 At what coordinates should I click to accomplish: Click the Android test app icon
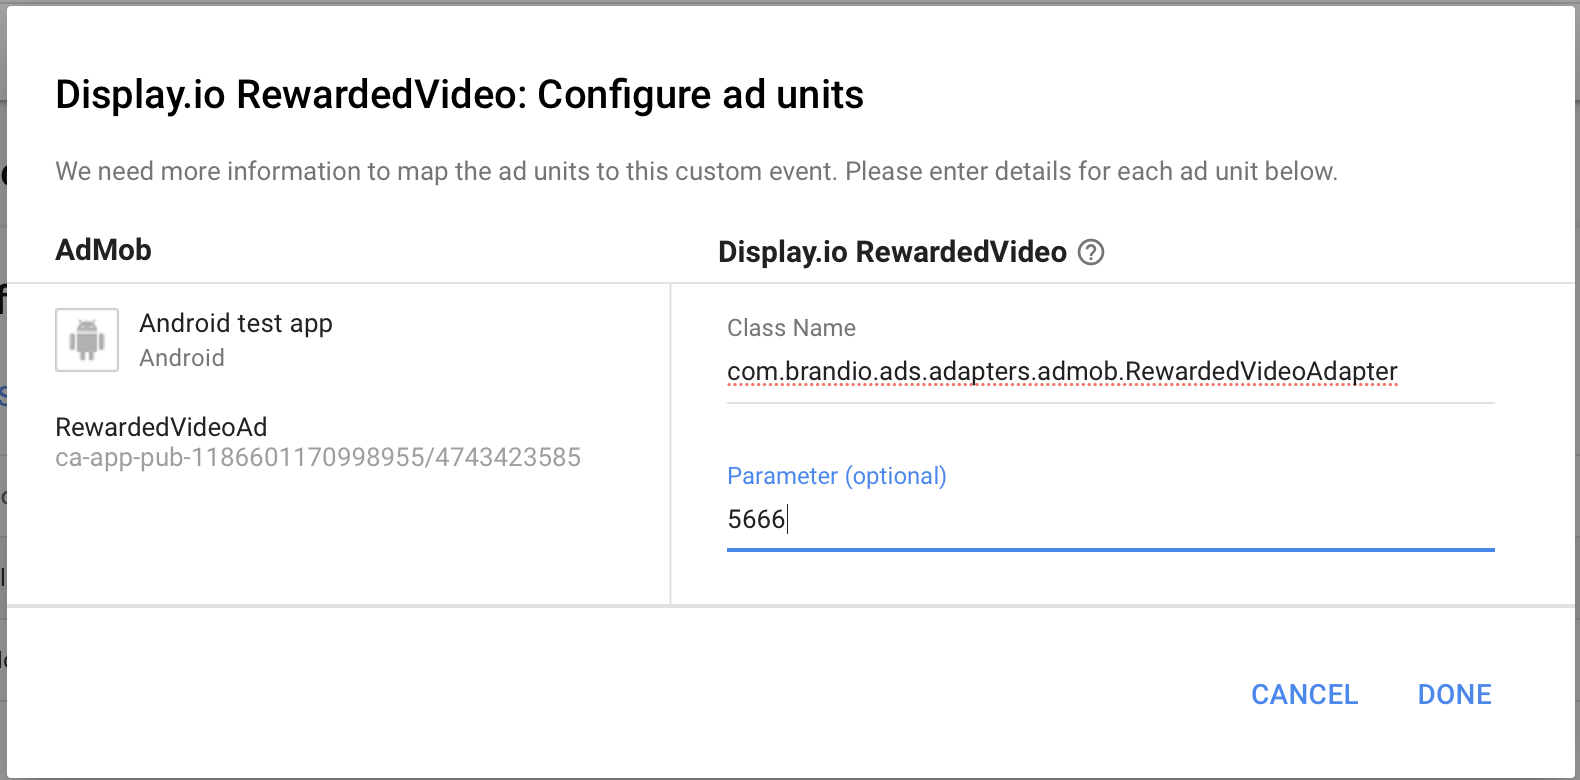[87, 340]
